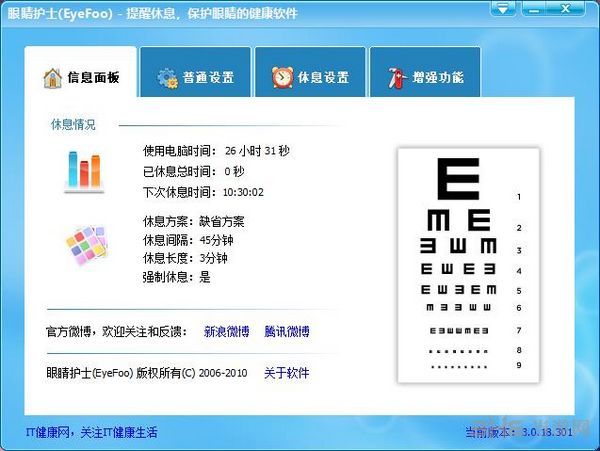Click the alarm clock icon on 休息设置 tab
This screenshot has width=600, height=451.
282,77
